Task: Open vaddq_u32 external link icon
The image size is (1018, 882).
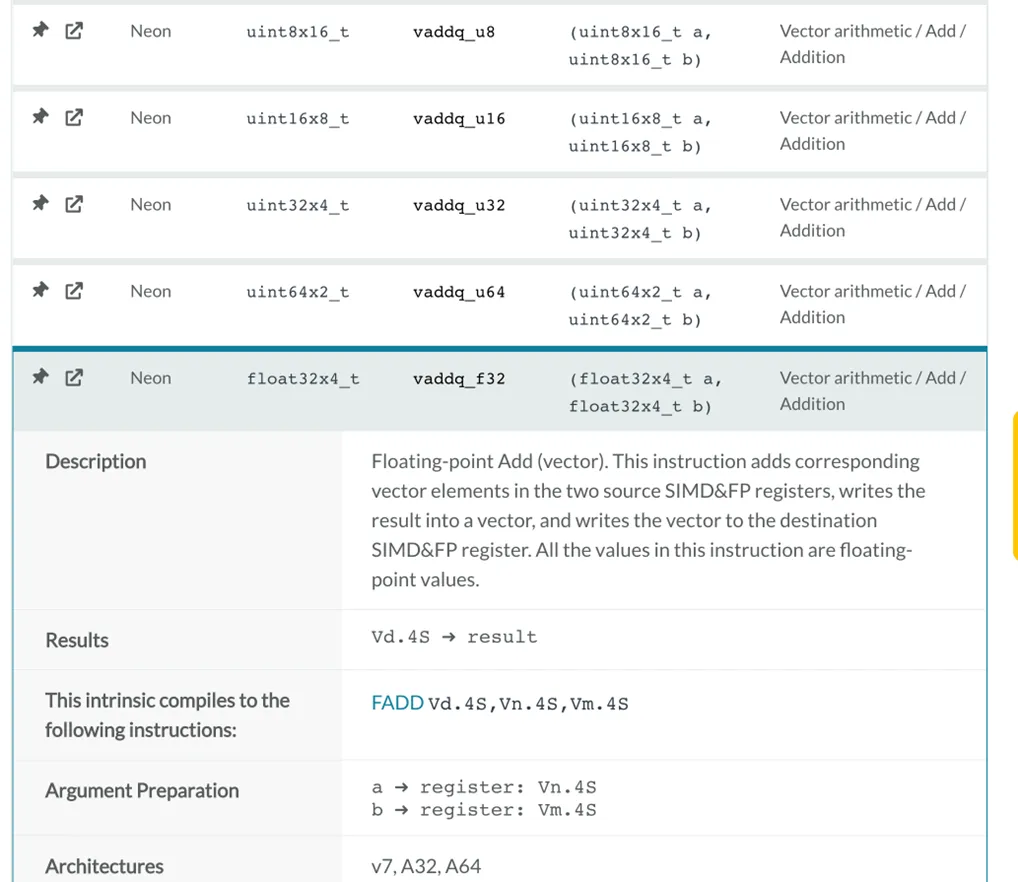Action: coord(74,205)
